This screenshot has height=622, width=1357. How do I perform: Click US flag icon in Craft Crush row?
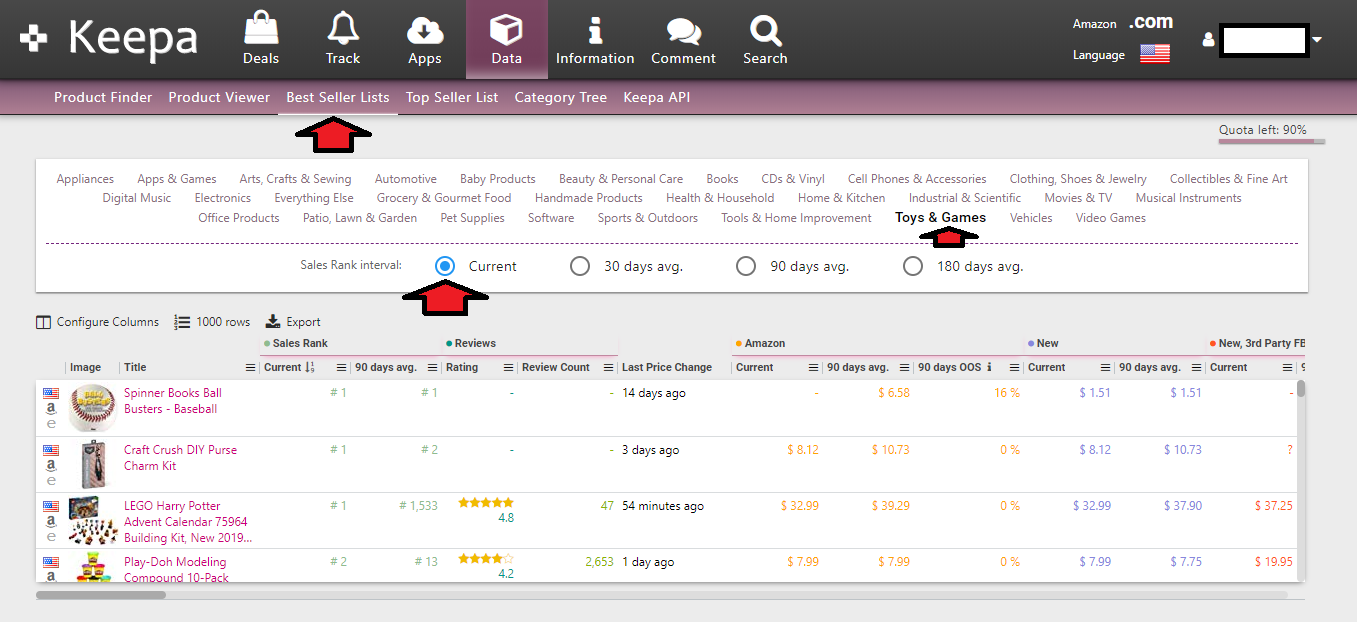click(51, 450)
